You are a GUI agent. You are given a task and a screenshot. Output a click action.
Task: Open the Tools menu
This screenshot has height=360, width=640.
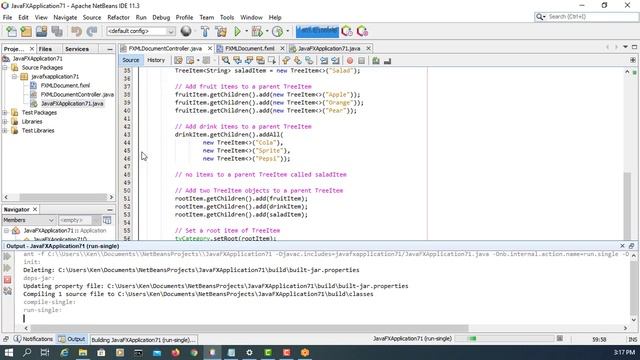click(x=227, y=18)
